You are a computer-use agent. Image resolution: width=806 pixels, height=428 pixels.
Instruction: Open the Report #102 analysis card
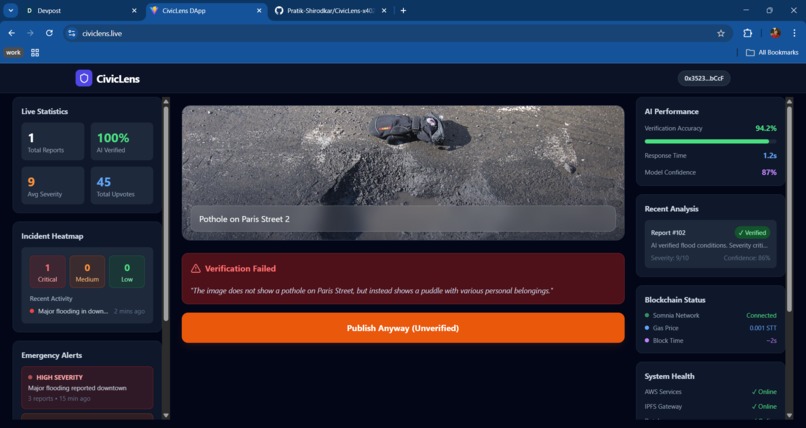pyautogui.click(x=710, y=245)
